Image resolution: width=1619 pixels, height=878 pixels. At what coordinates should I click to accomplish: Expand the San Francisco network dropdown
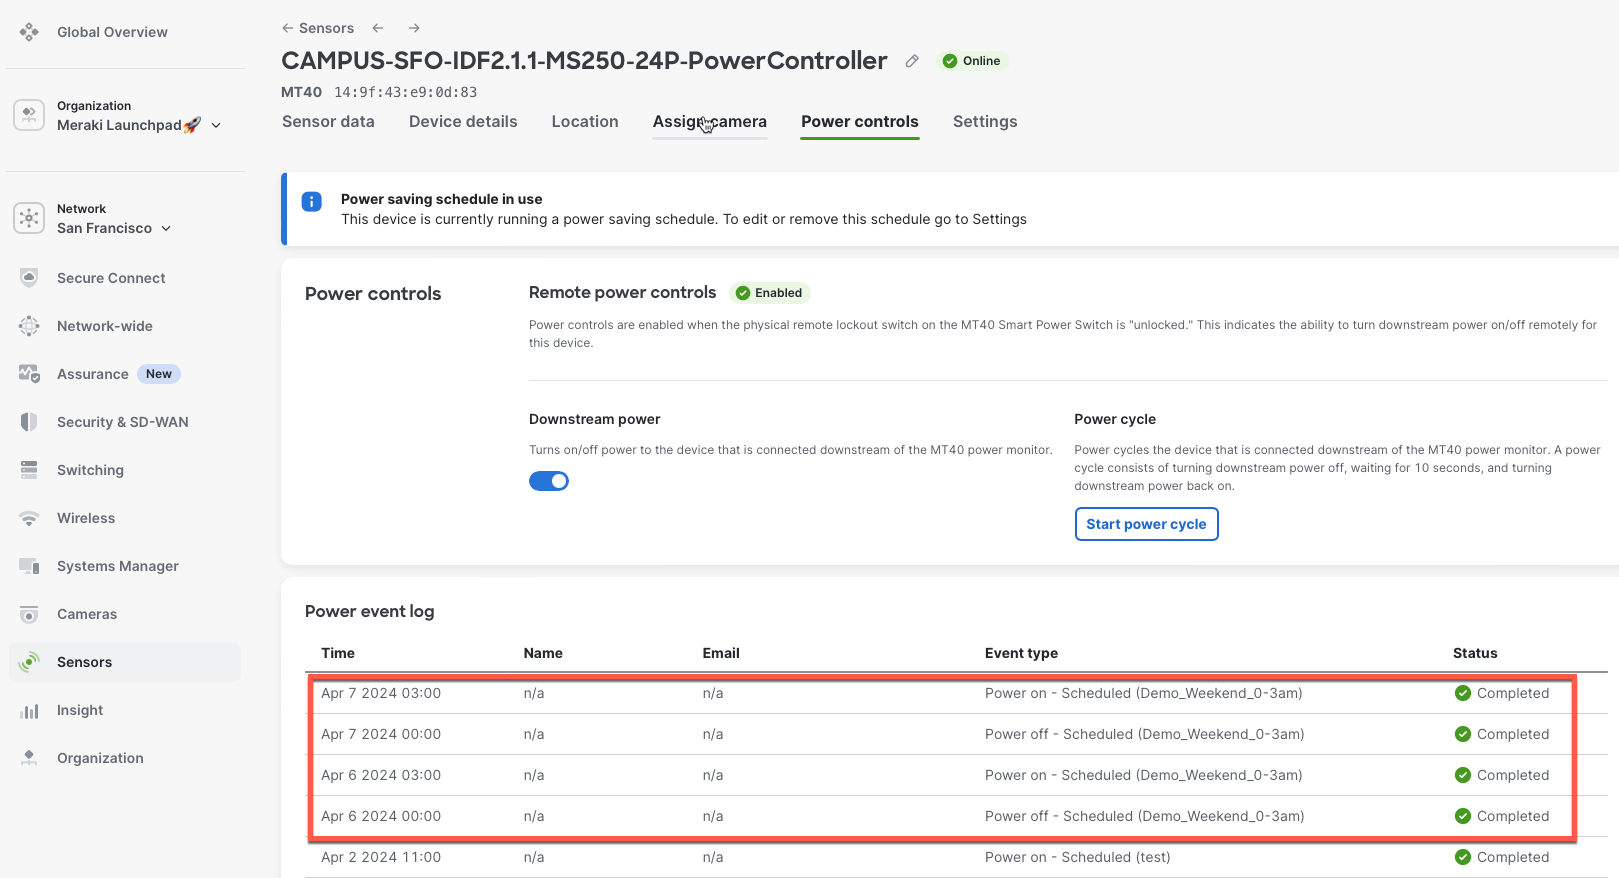pos(166,228)
